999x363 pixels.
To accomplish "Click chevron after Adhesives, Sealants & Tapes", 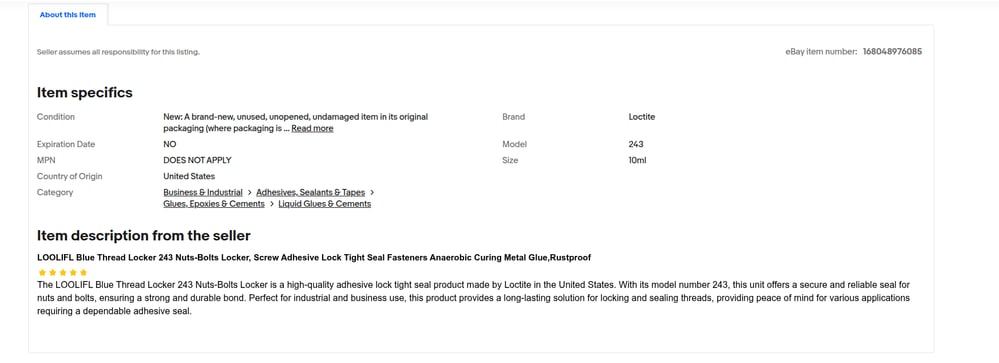I will (372, 192).
